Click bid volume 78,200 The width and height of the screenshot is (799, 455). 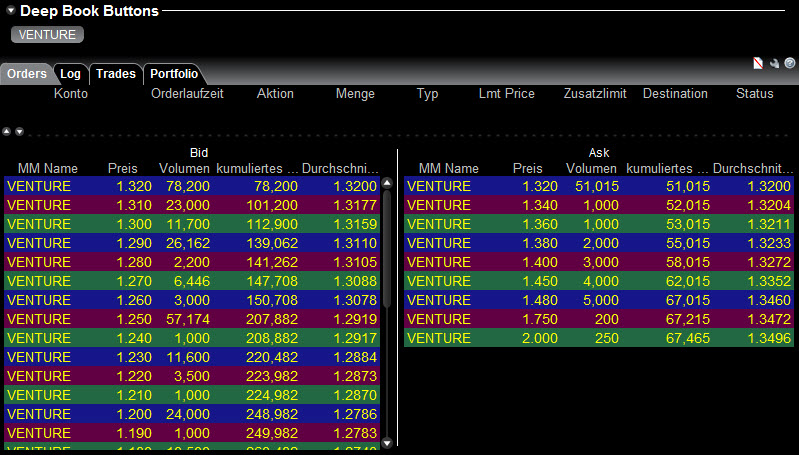pyautogui.click(x=188, y=186)
